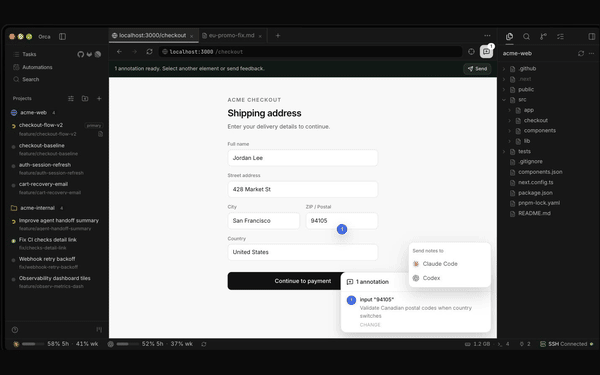Viewport: 600px width, 375px height.
Task: Open SSH Connected status indicator
Action: click(566, 344)
